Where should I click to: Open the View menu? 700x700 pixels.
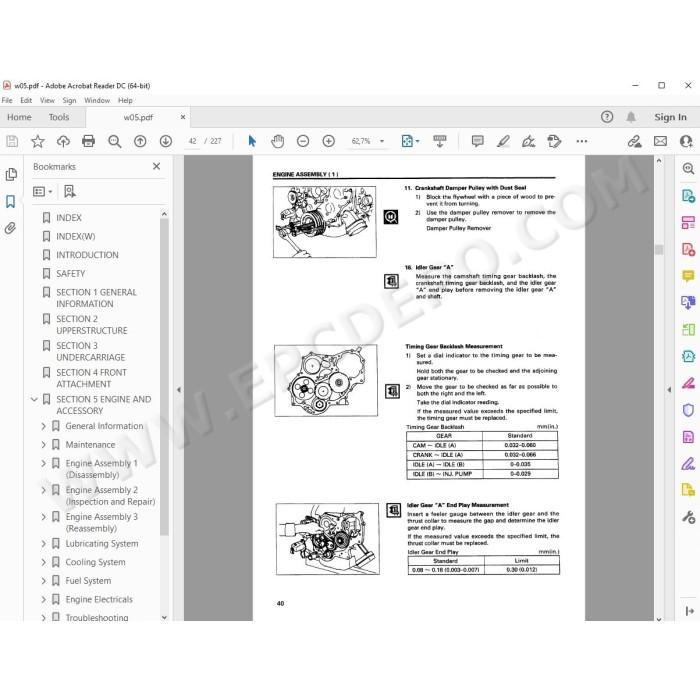pos(47,100)
